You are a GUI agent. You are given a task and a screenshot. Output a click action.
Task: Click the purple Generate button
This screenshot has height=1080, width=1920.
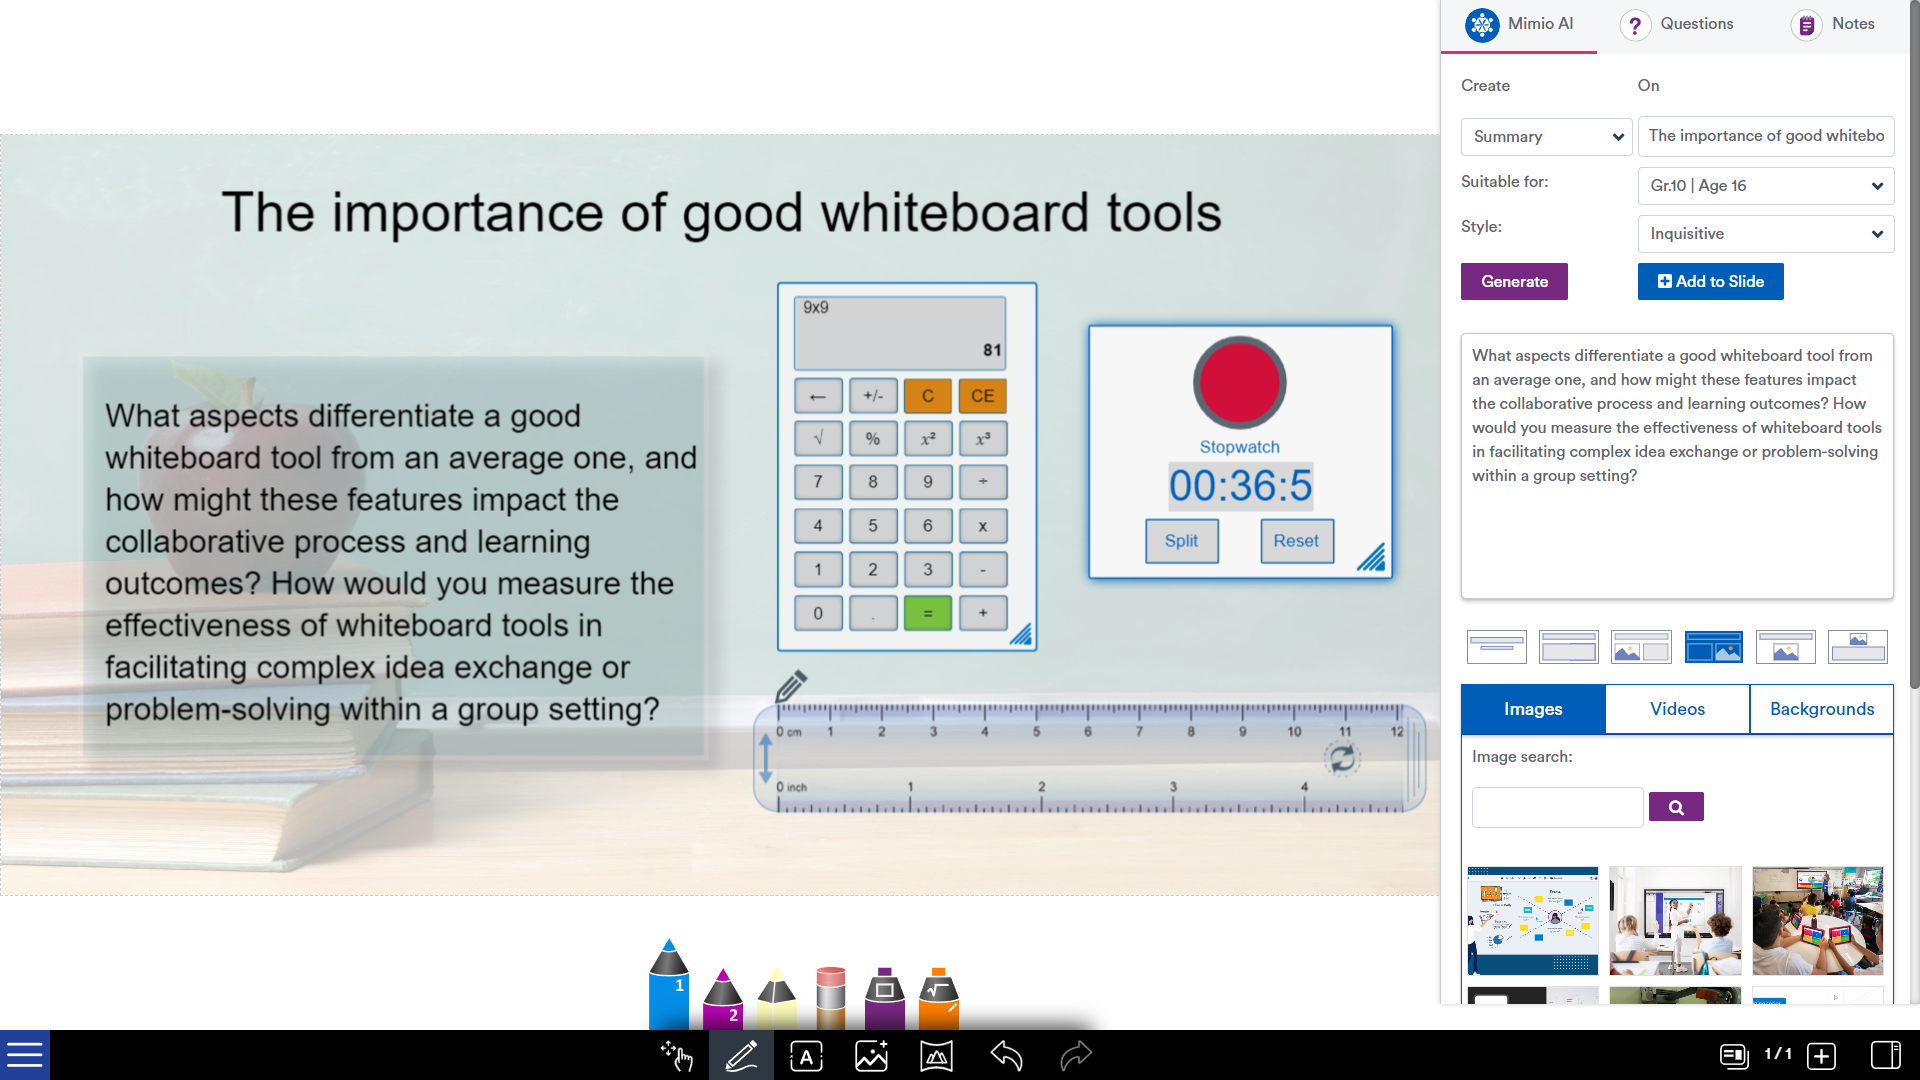coord(1514,282)
